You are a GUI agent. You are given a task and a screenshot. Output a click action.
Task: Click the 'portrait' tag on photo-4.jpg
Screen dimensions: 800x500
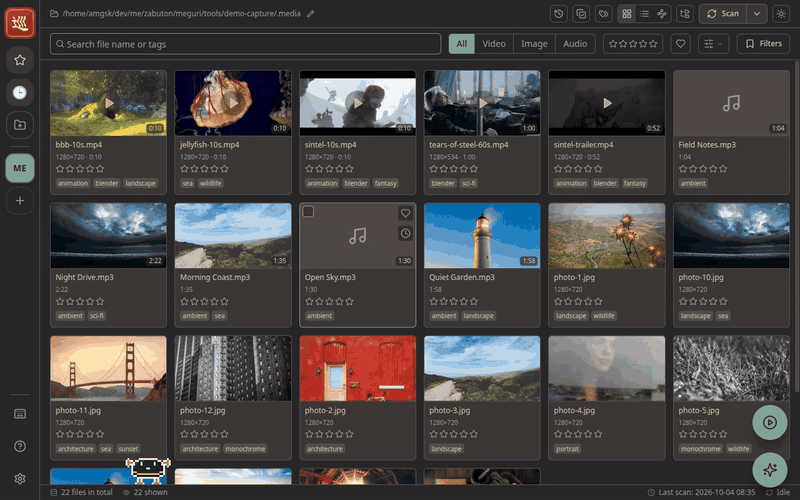click(567, 449)
